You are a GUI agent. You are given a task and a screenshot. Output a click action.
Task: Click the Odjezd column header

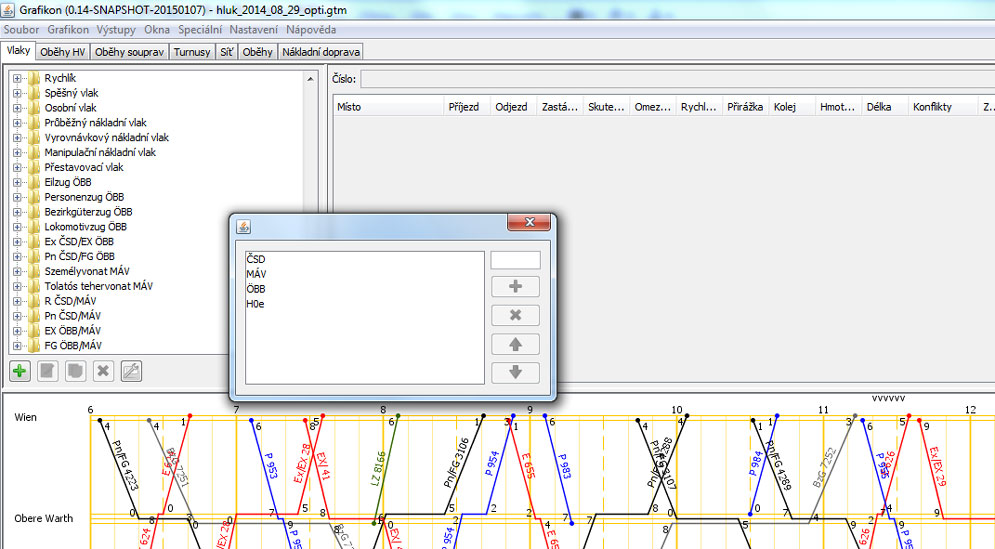coord(513,107)
